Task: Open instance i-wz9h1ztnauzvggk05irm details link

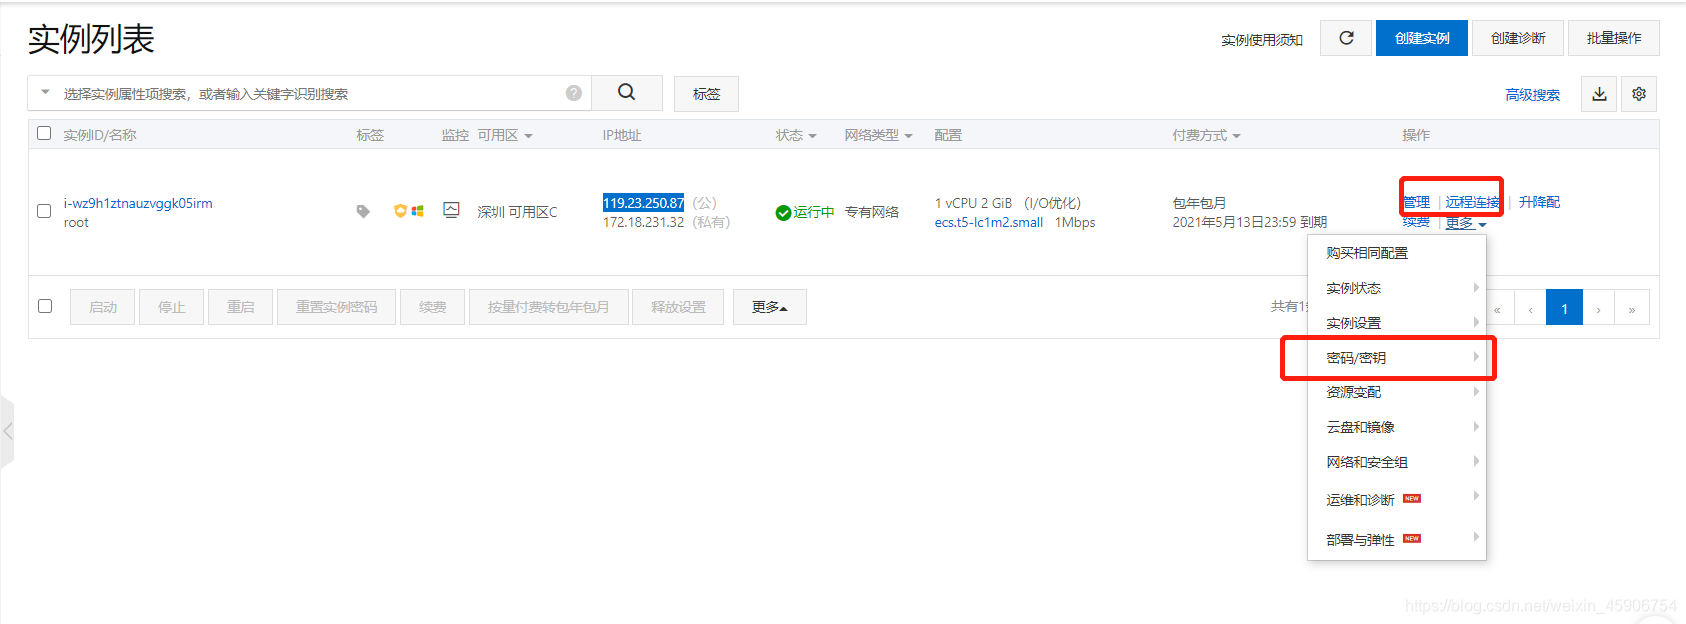Action: tap(138, 203)
